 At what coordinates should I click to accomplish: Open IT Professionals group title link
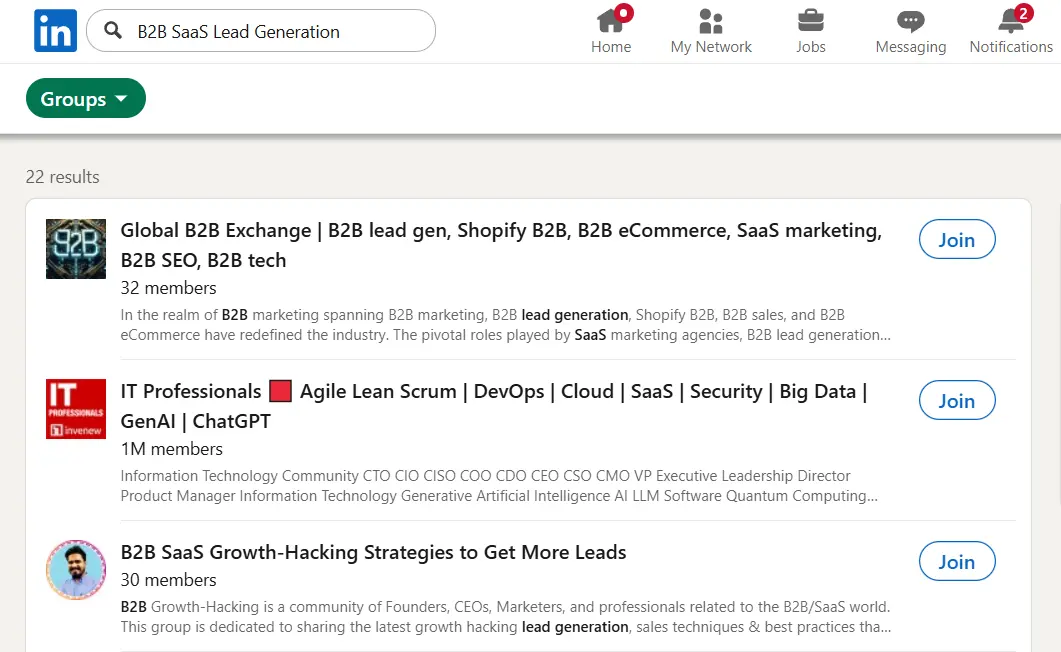pos(494,406)
